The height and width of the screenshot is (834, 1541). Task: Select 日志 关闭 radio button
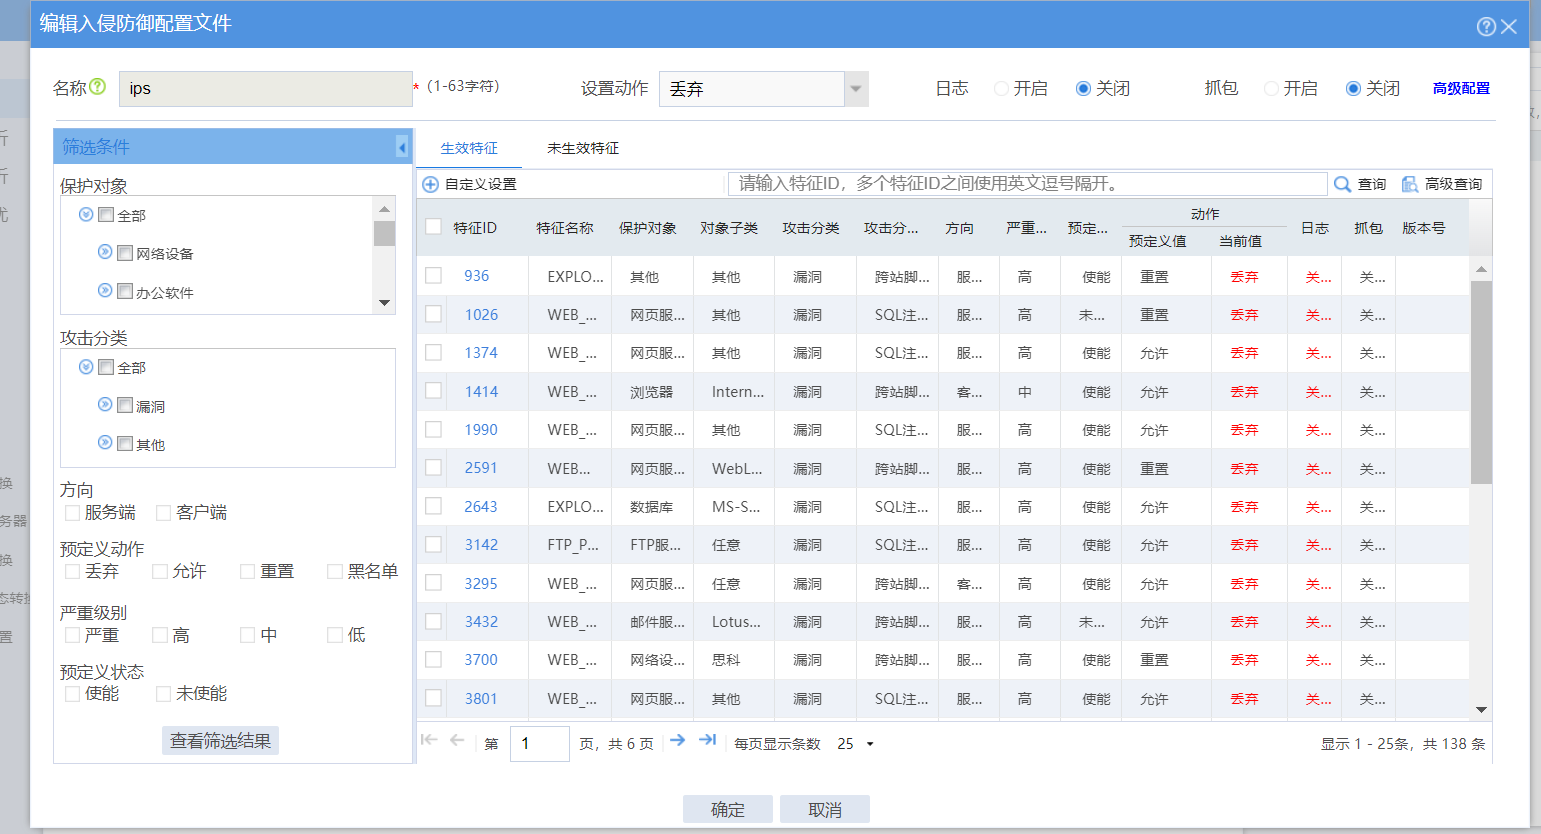pyautogui.click(x=1083, y=89)
